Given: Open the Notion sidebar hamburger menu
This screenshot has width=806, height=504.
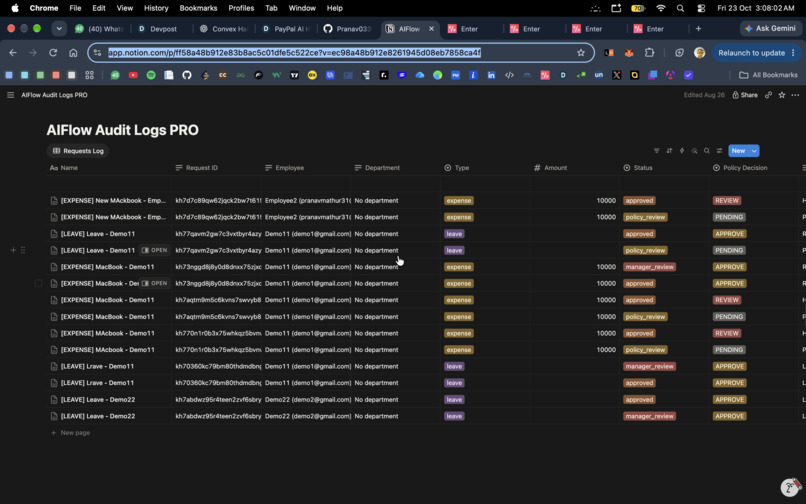Looking at the screenshot, I should (x=10, y=95).
